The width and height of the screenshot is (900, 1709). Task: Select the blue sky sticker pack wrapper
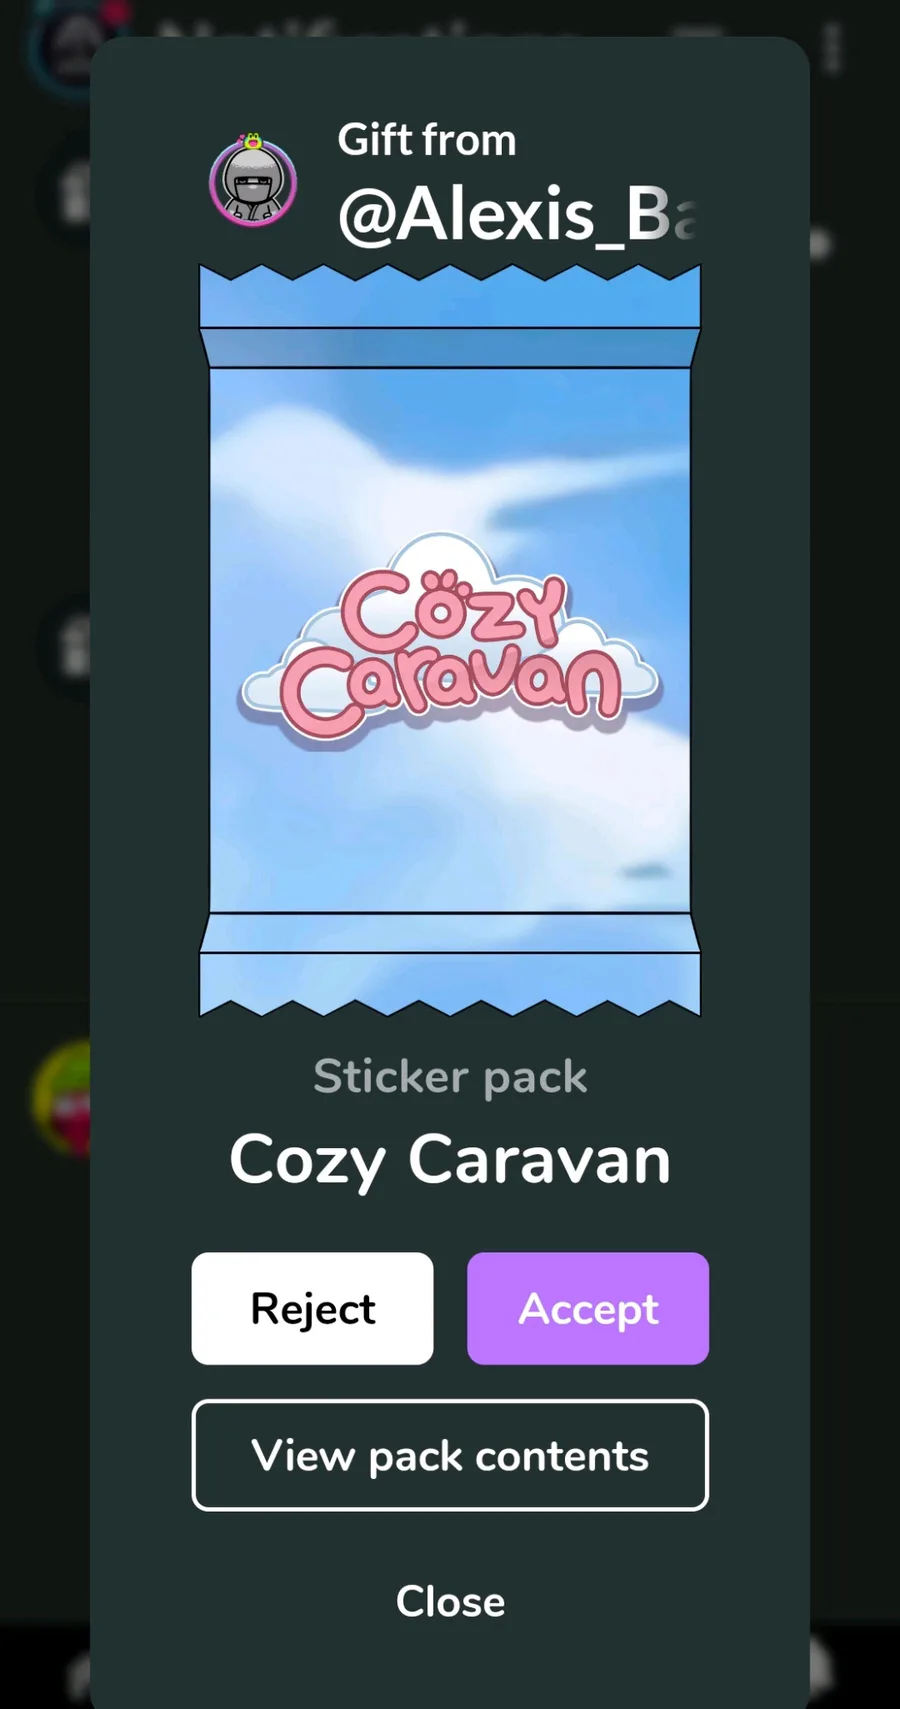450,640
